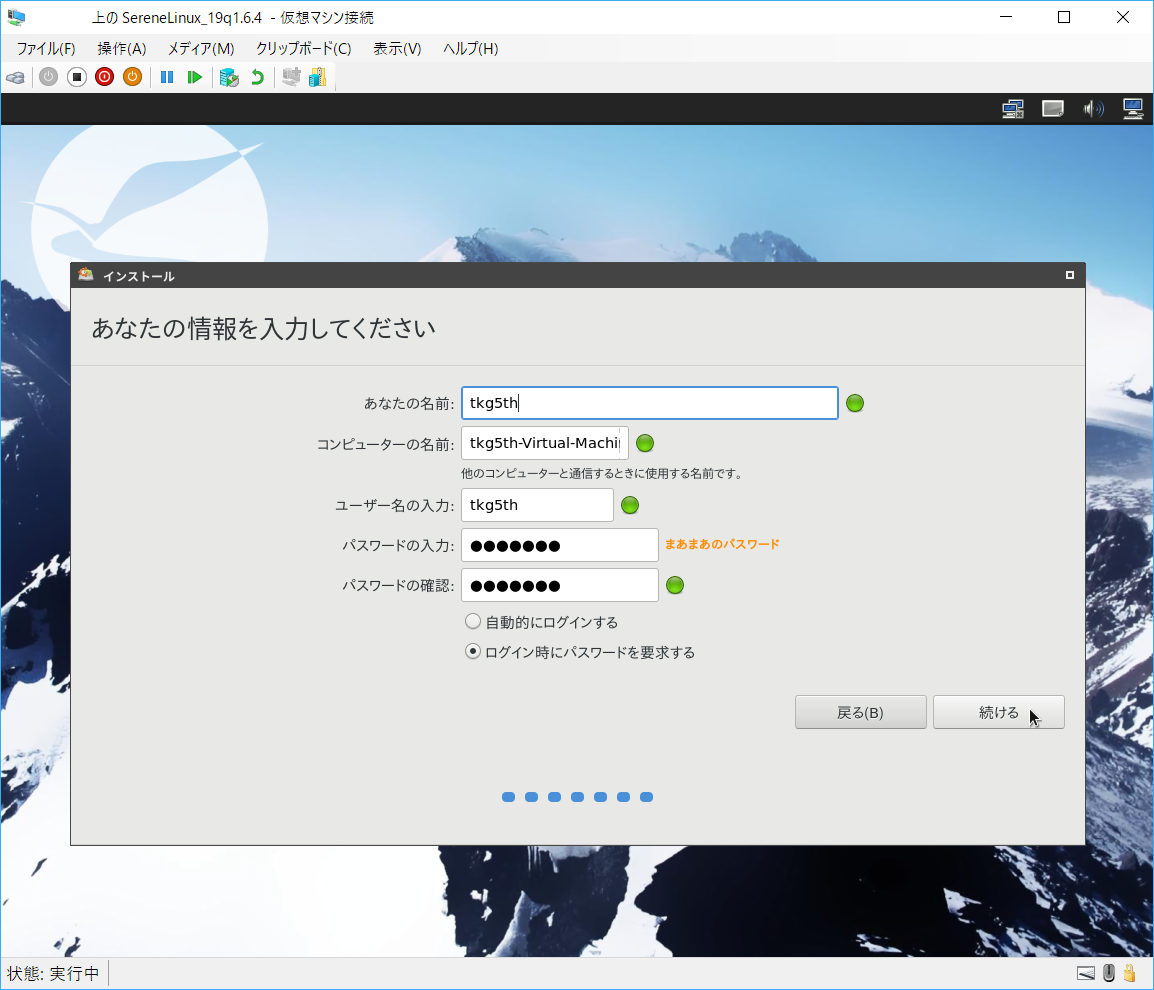Click green status dot beside computer name

(645, 443)
